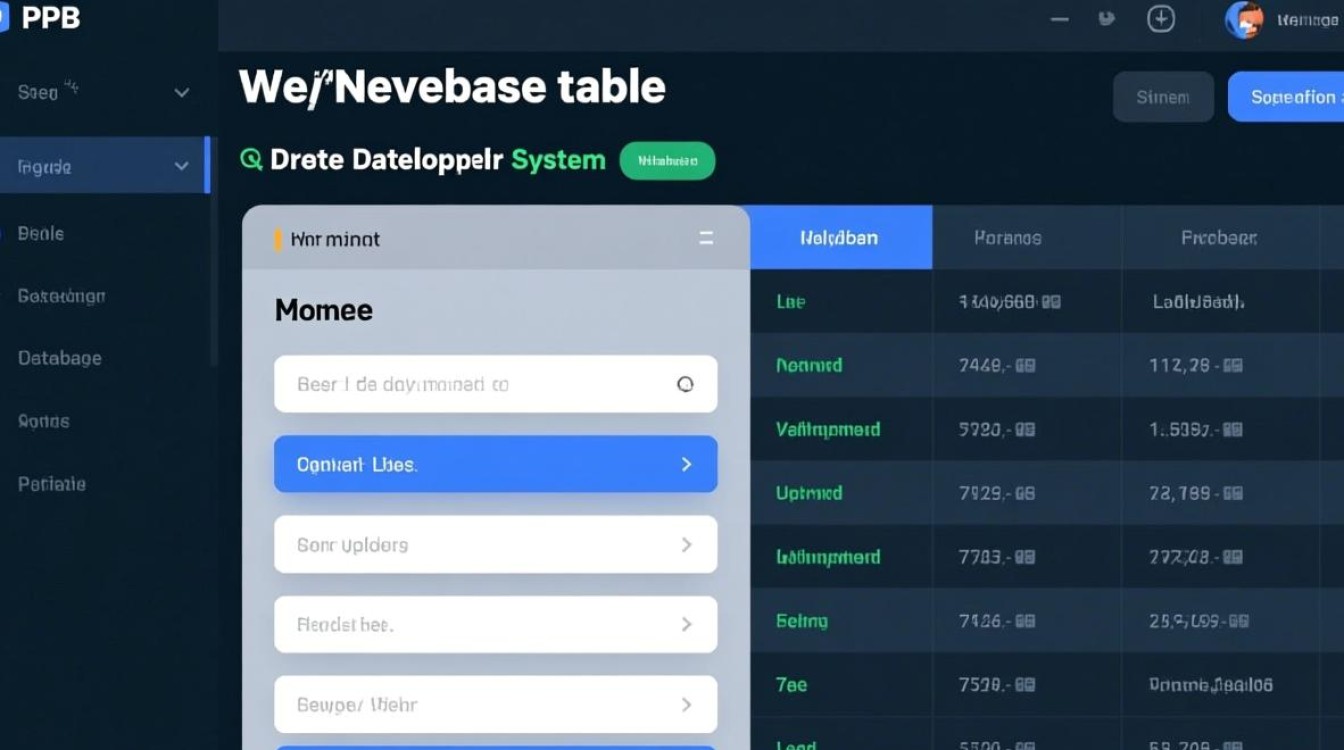
Task: Expand the highlighted Ingade sidebar chevron
Action: click(x=181, y=166)
